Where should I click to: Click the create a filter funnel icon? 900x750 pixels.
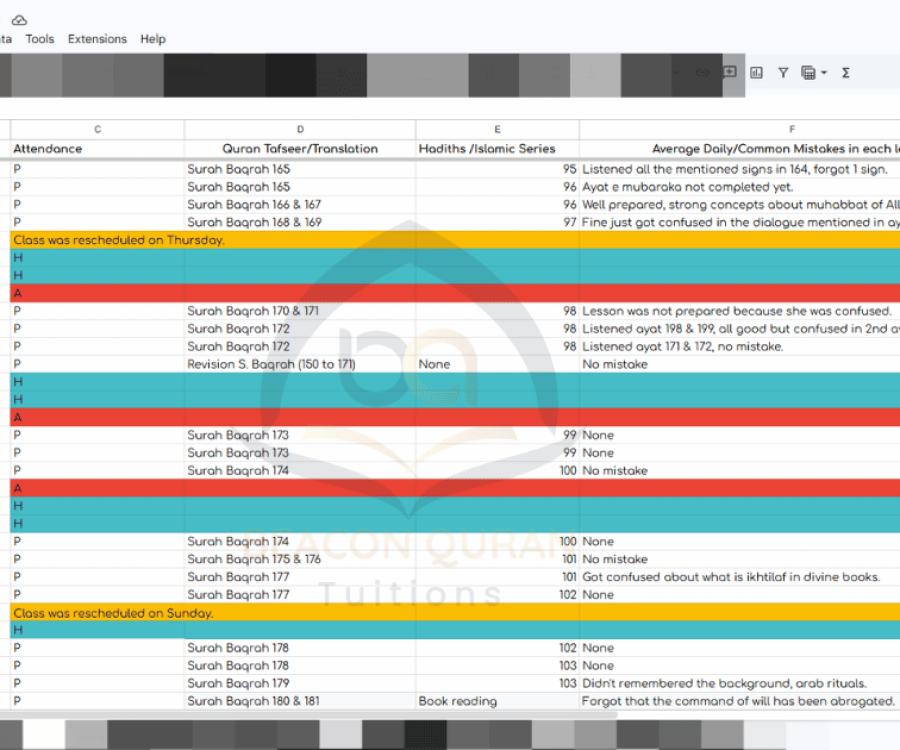coord(783,73)
